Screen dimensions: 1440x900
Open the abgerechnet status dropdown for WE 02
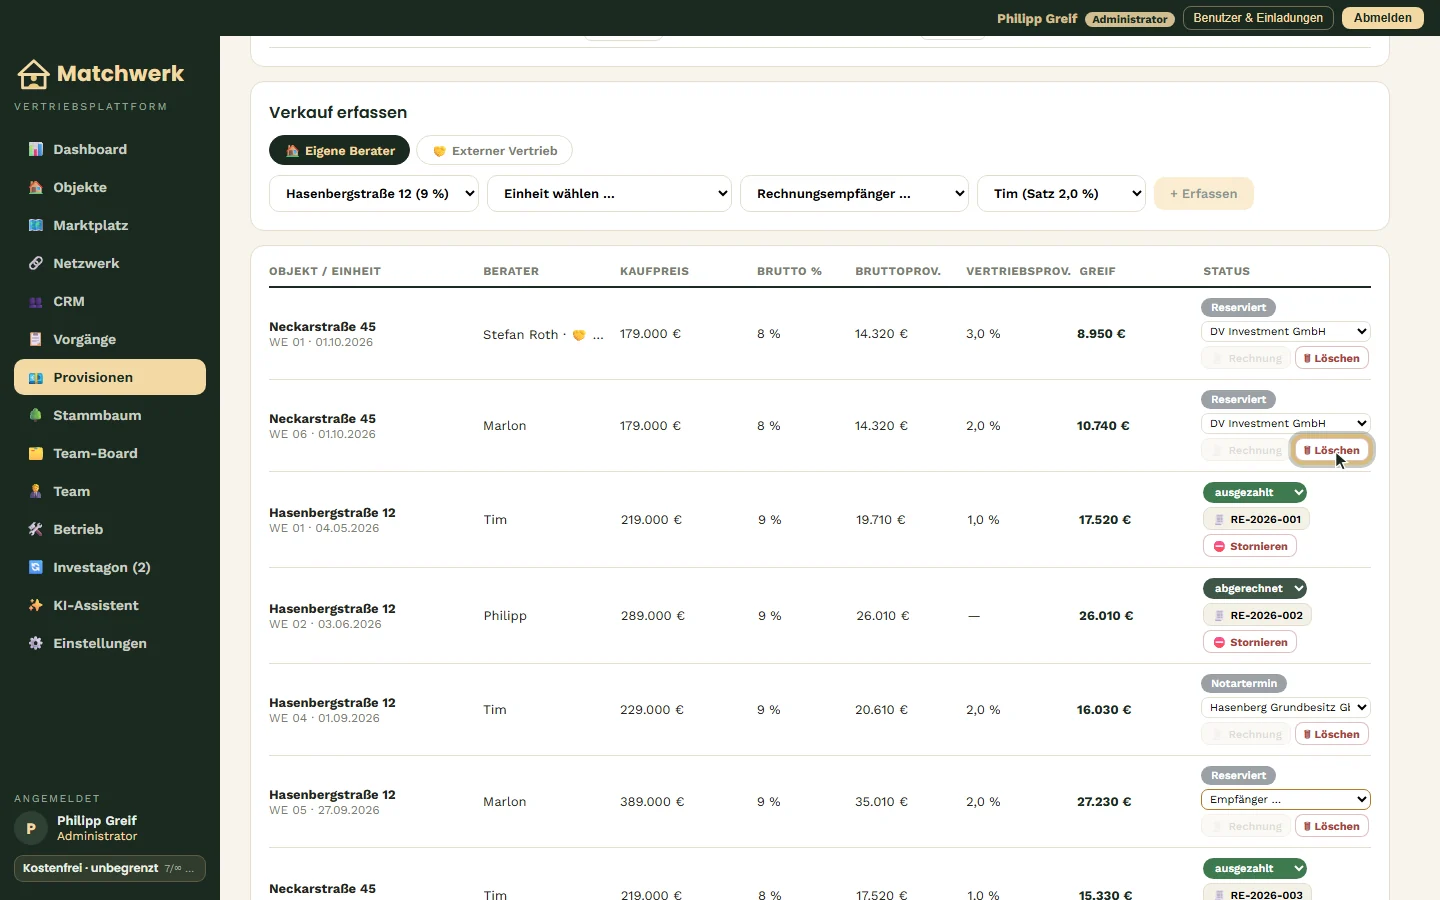[x=1255, y=588]
